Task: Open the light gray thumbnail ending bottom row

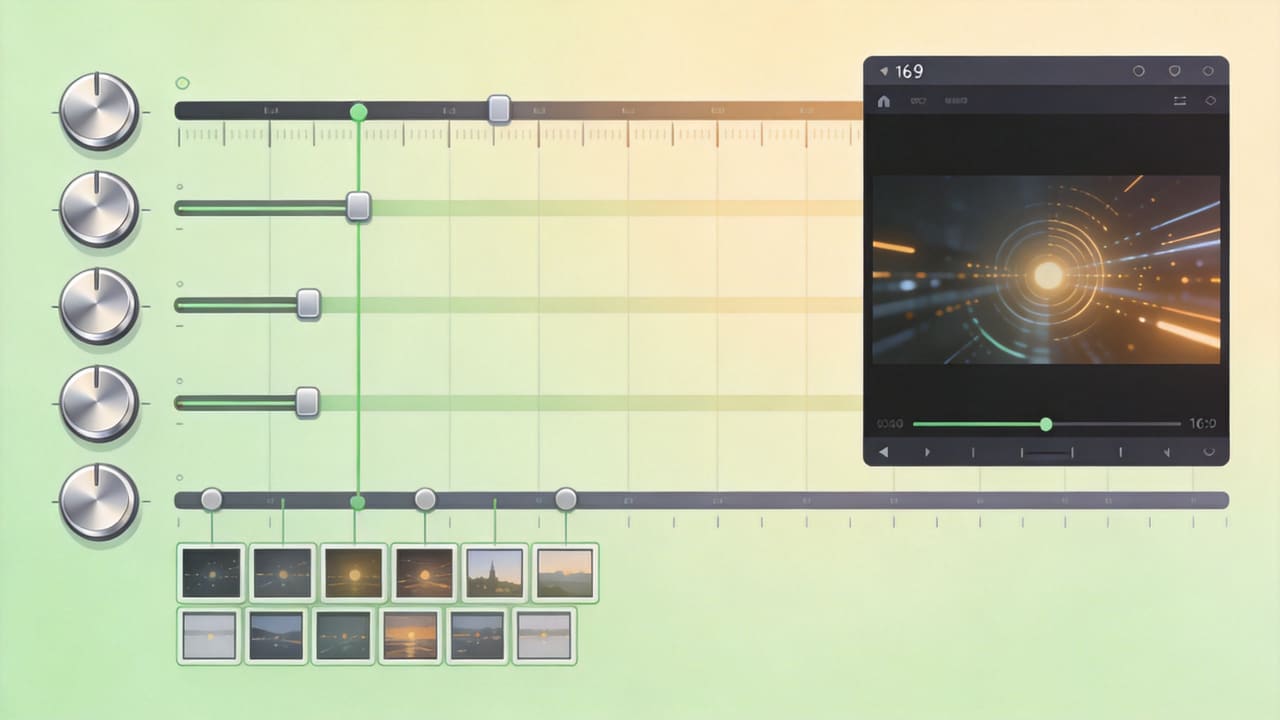Action: click(x=545, y=635)
